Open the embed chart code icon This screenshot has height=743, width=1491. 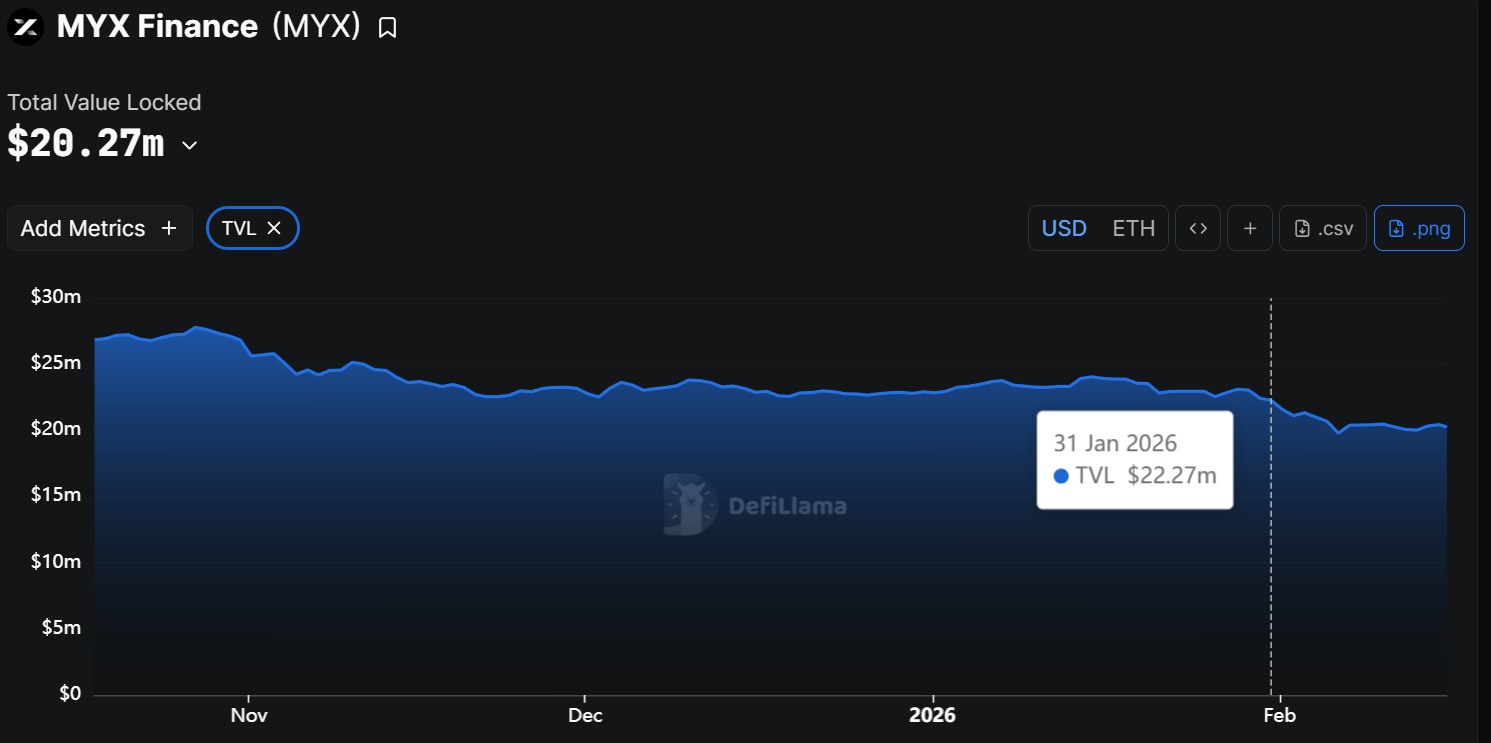[x=1198, y=228]
